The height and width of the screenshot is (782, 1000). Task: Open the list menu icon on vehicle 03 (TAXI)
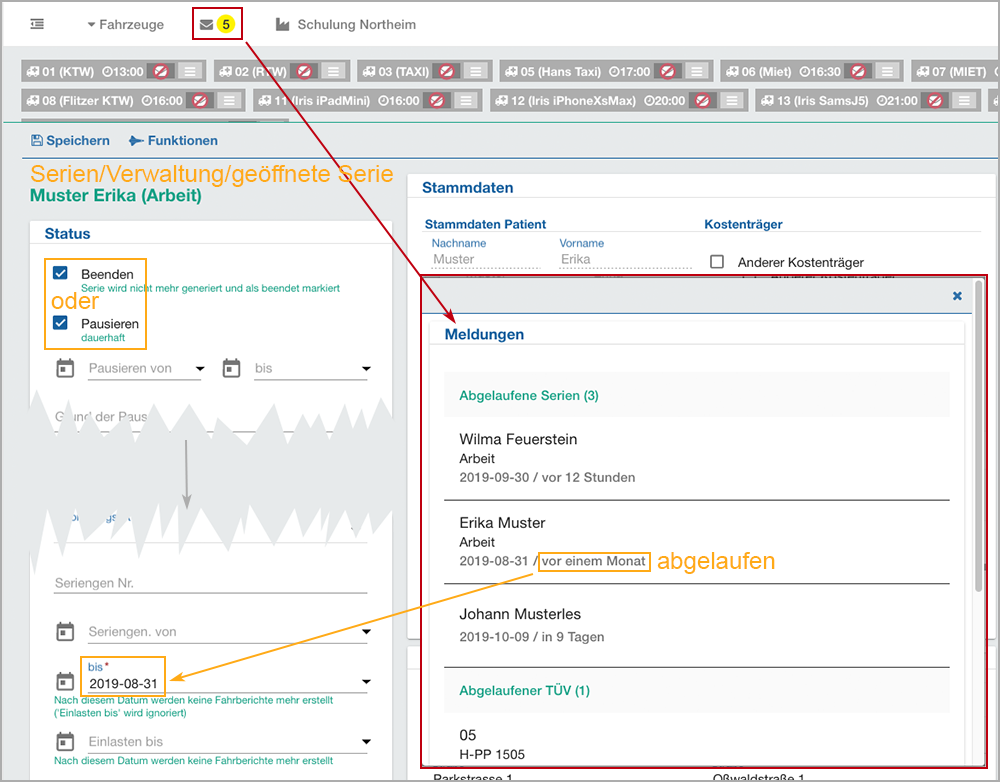[x=477, y=71]
